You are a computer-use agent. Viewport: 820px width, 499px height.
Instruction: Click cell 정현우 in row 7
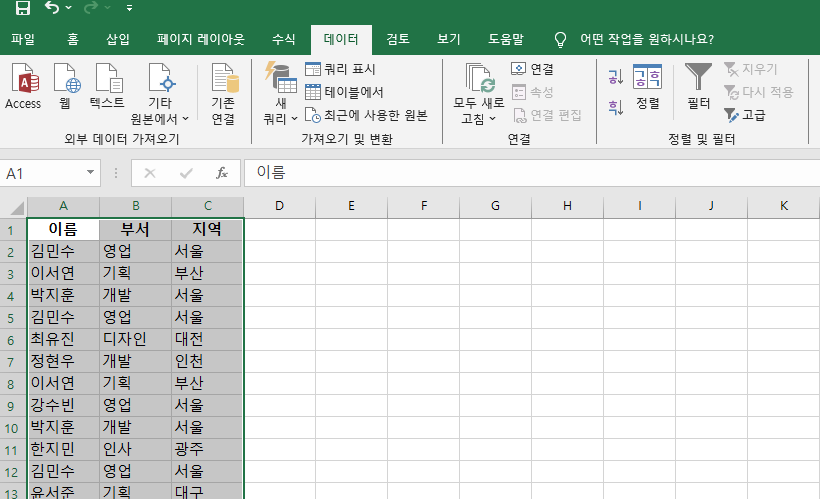pyautogui.click(x=63, y=361)
